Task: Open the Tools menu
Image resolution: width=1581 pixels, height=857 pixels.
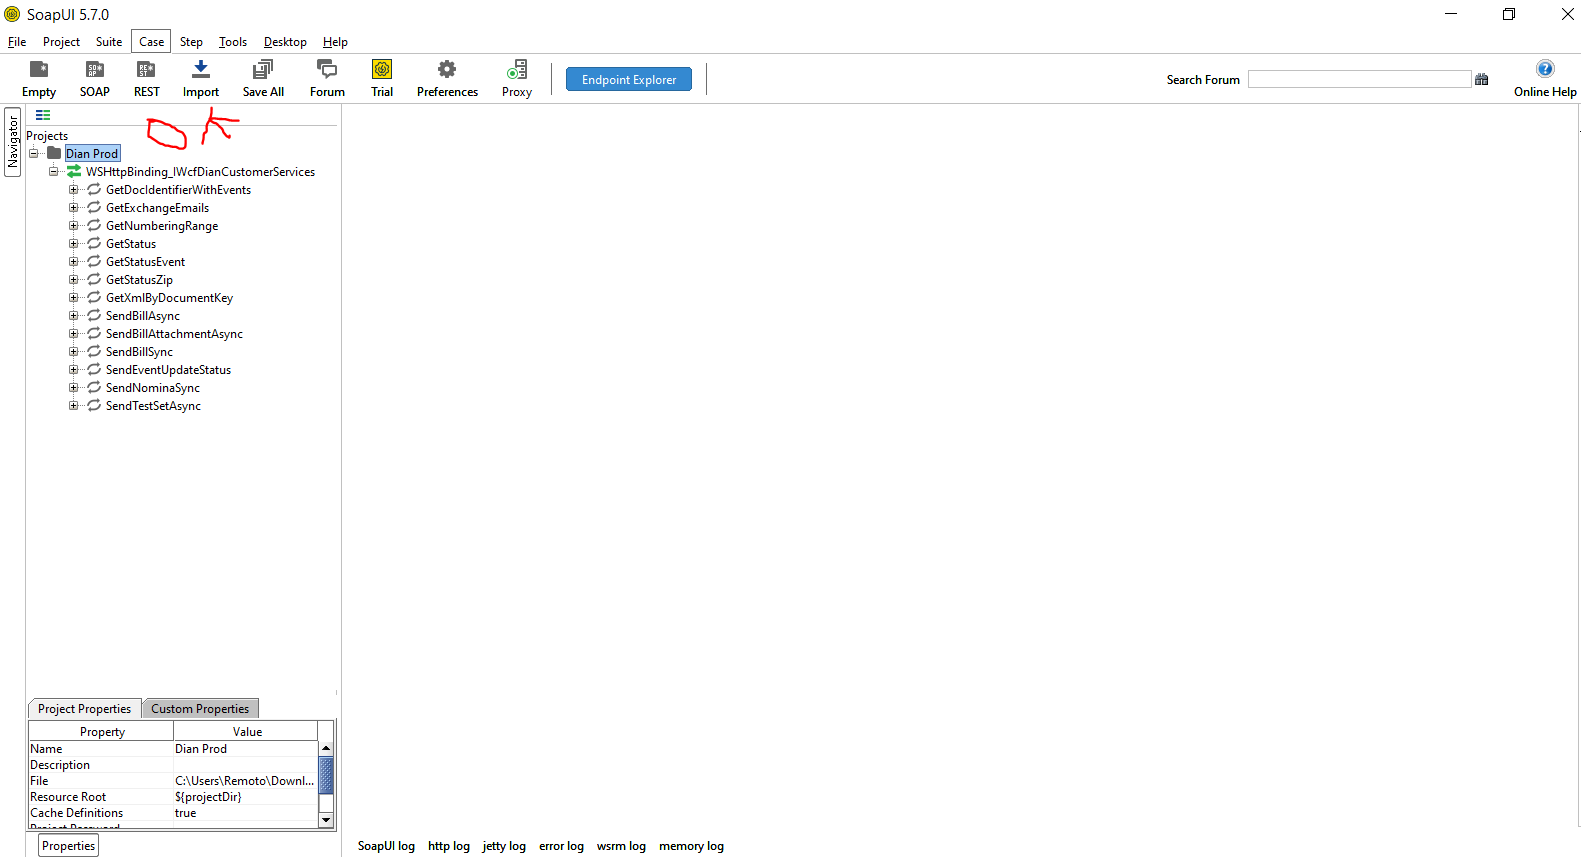Action: (x=233, y=42)
